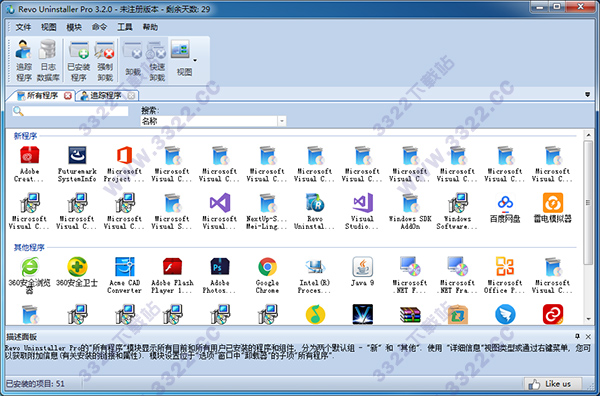Click the program list scroll up arrow
This screenshot has width=600, height=396.
pyautogui.click(x=588, y=135)
